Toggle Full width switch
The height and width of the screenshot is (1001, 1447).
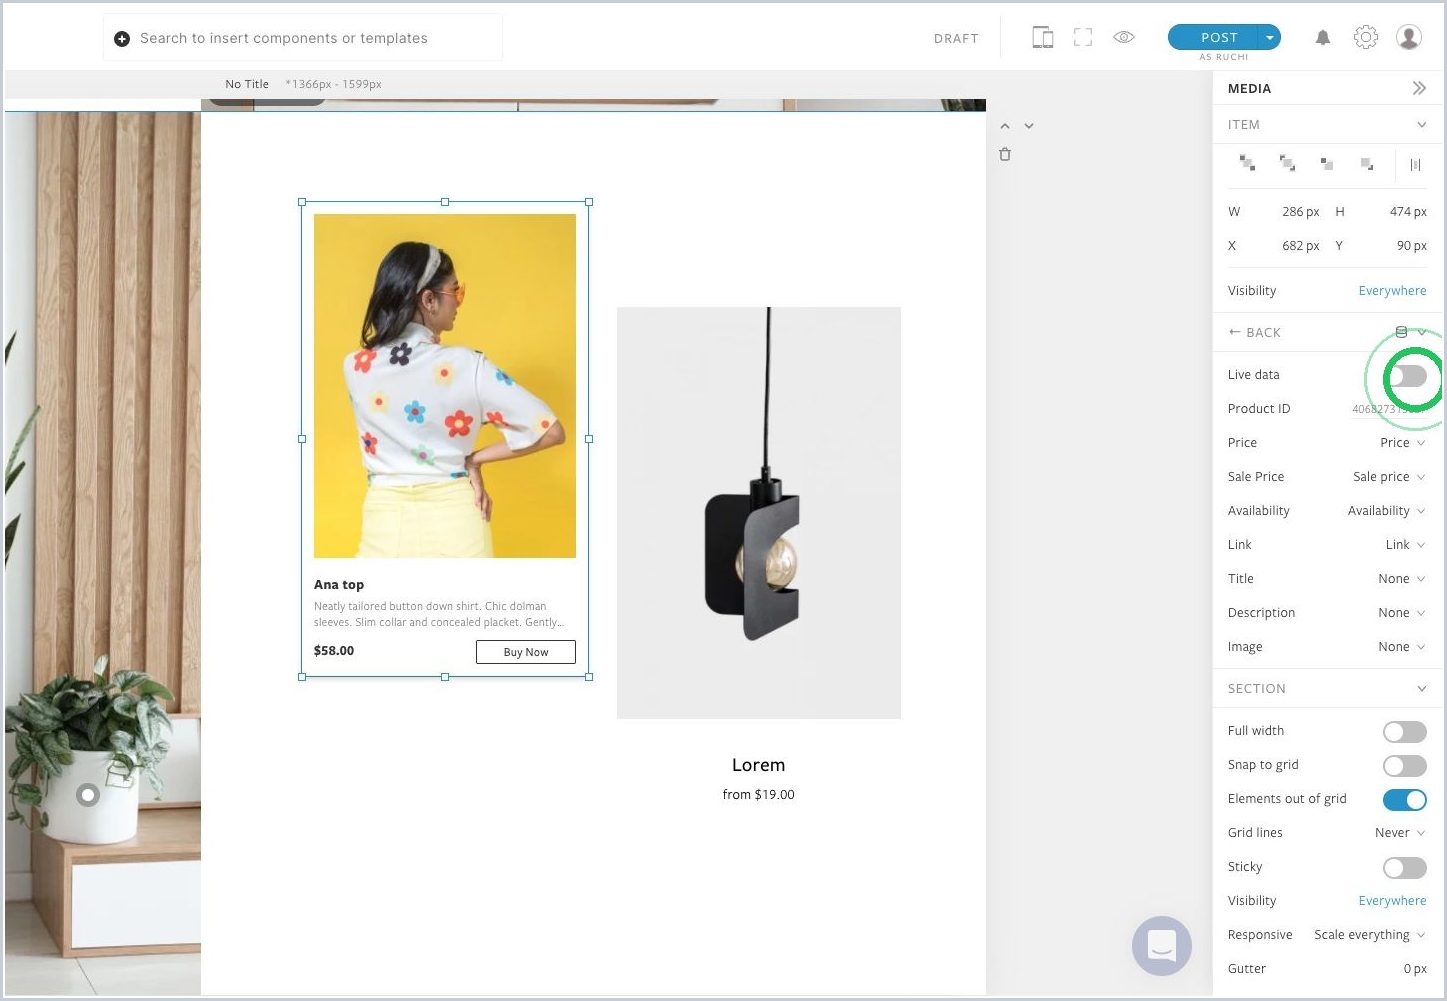pyautogui.click(x=1405, y=732)
